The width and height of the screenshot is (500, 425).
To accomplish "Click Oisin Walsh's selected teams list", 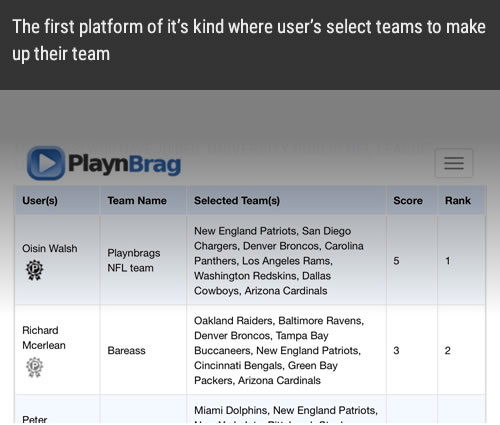I will [x=279, y=261].
